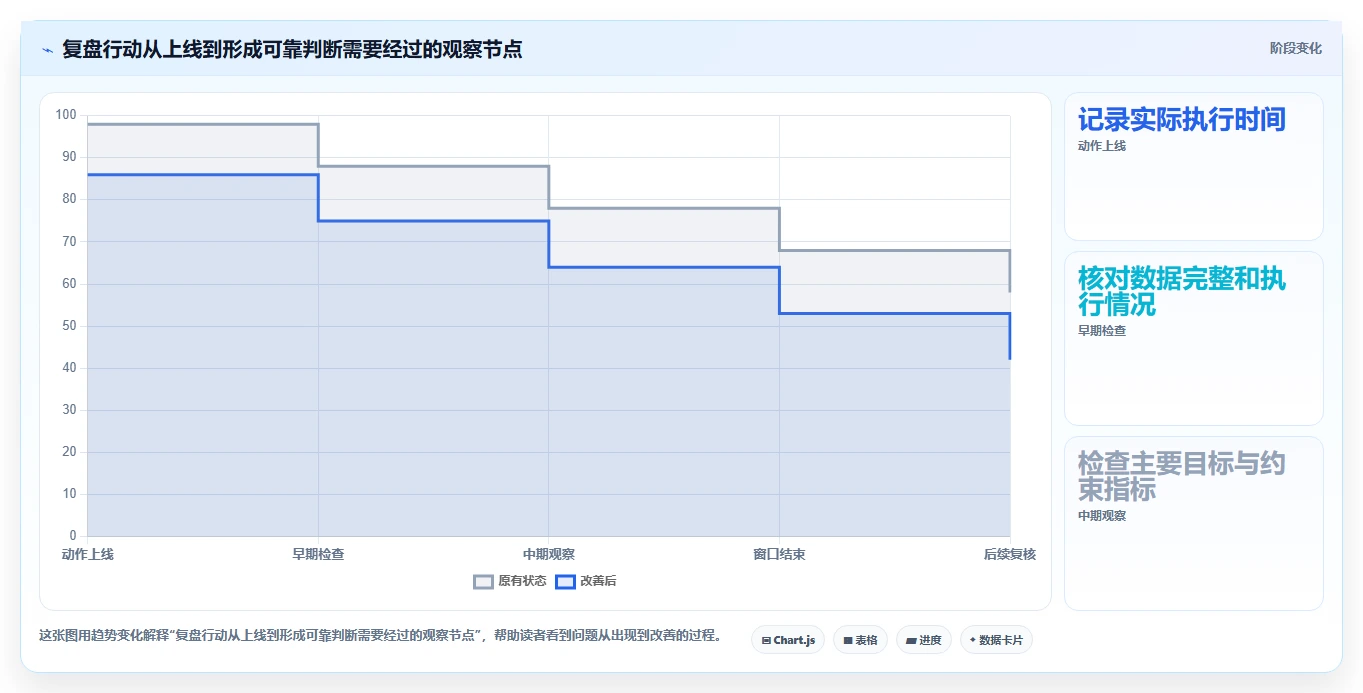Toggle the 改善后 legend entry
1363x693 pixels.
[586, 581]
